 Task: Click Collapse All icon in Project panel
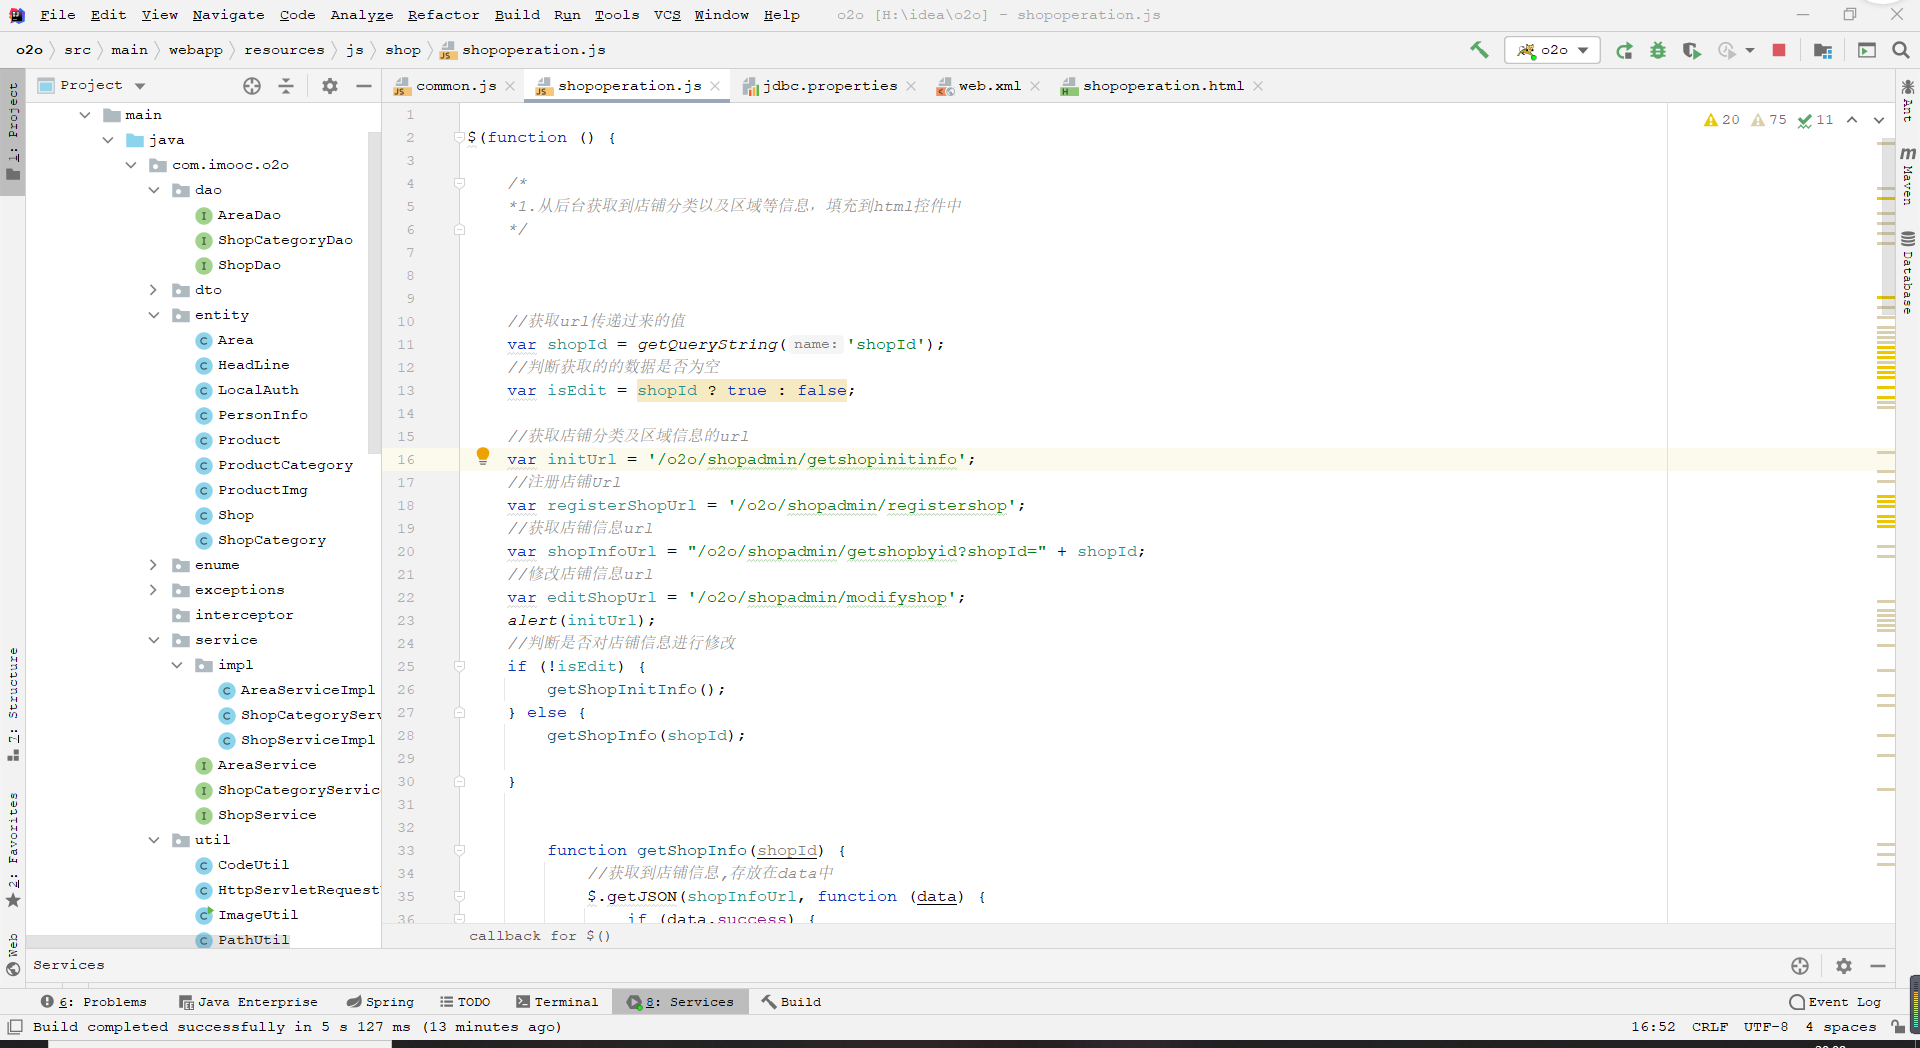click(286, 86)
